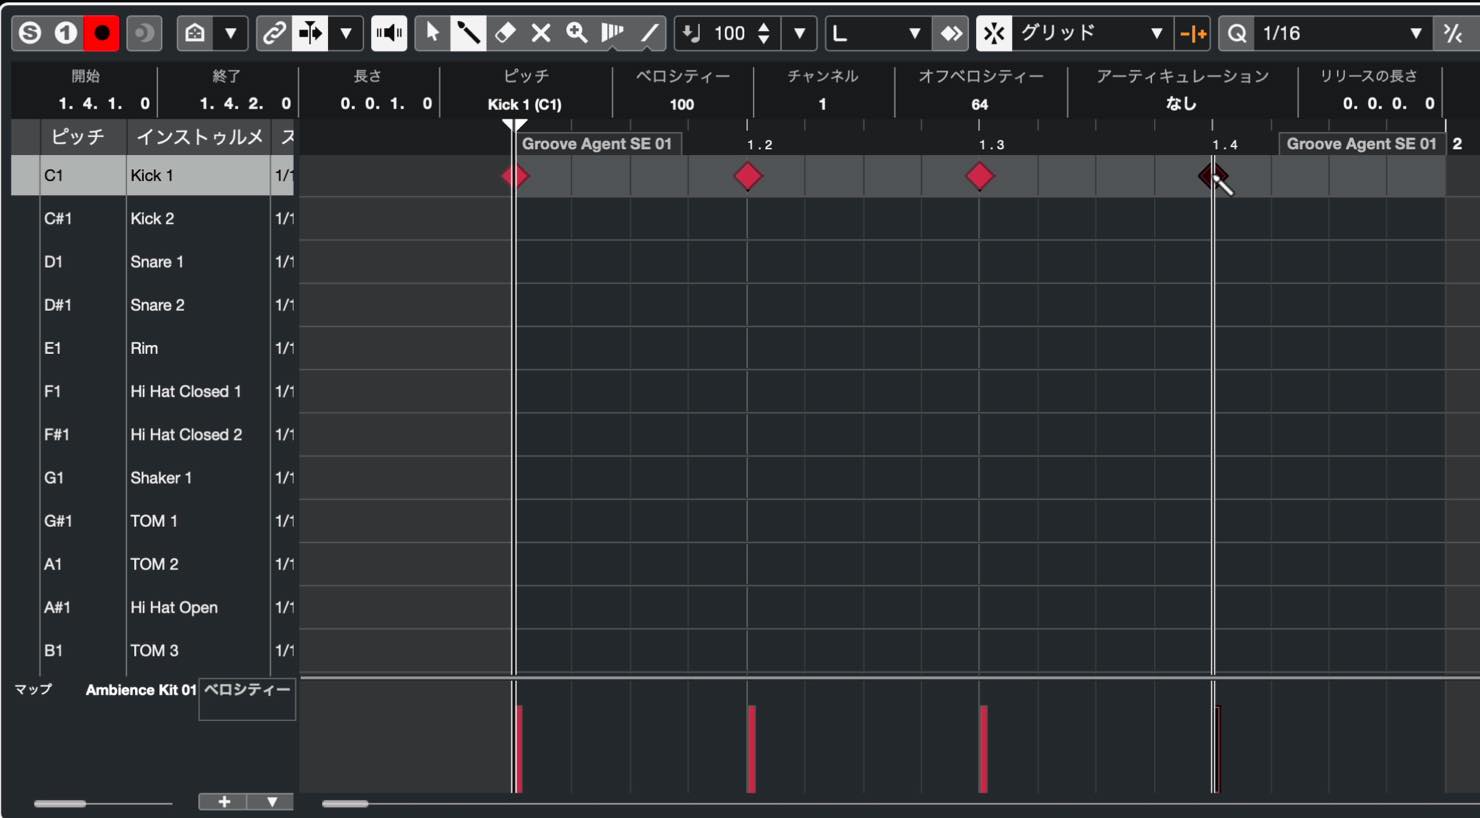Open the グリッド snap type dropdown

pos(1091,33)
